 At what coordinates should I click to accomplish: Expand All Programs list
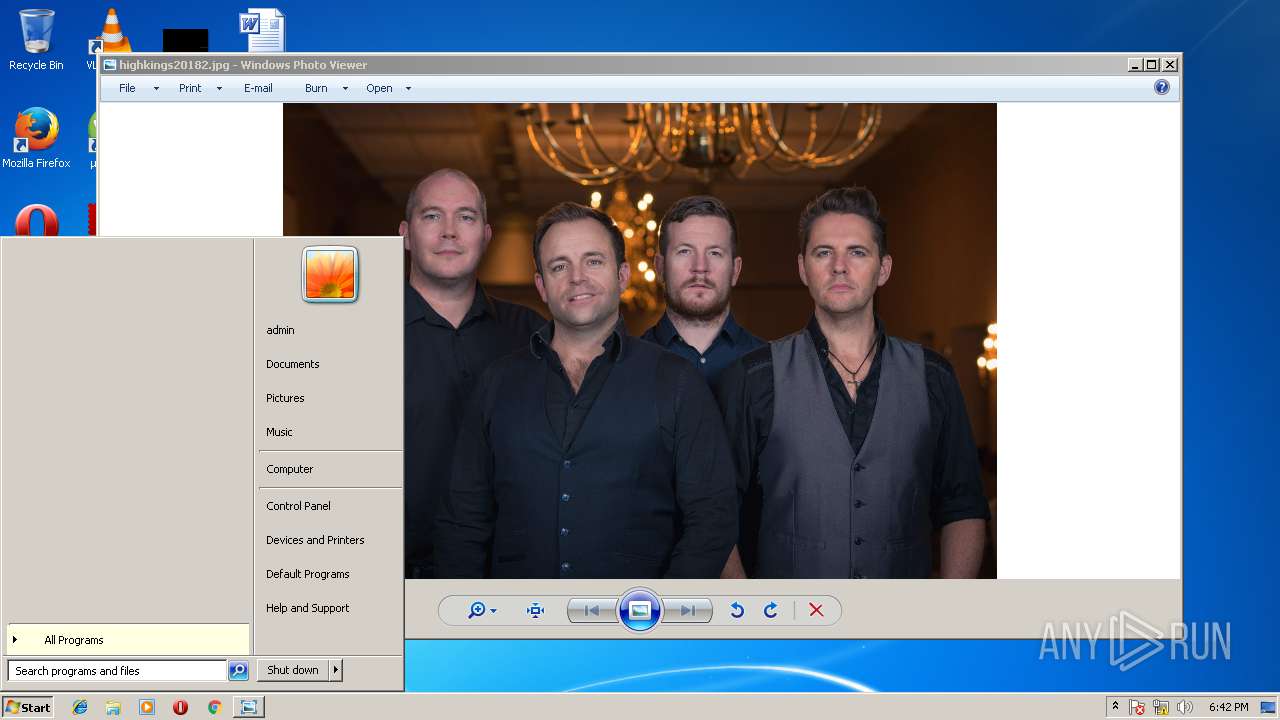(128, 640)
